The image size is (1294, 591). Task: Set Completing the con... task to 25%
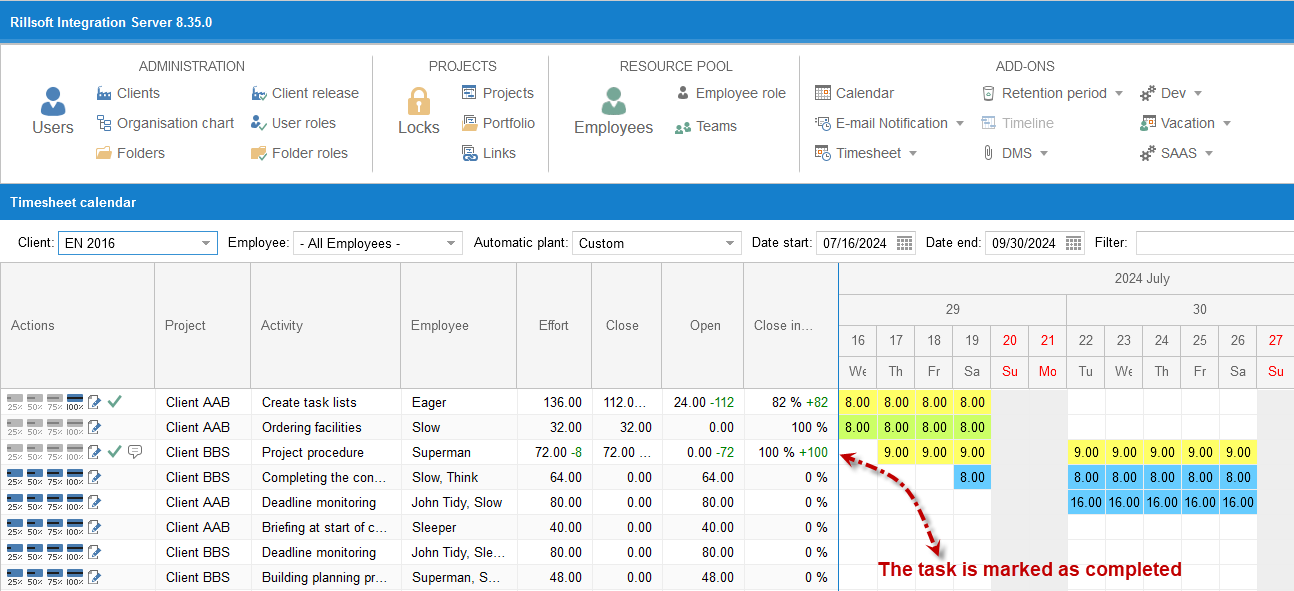coord(15,477)
